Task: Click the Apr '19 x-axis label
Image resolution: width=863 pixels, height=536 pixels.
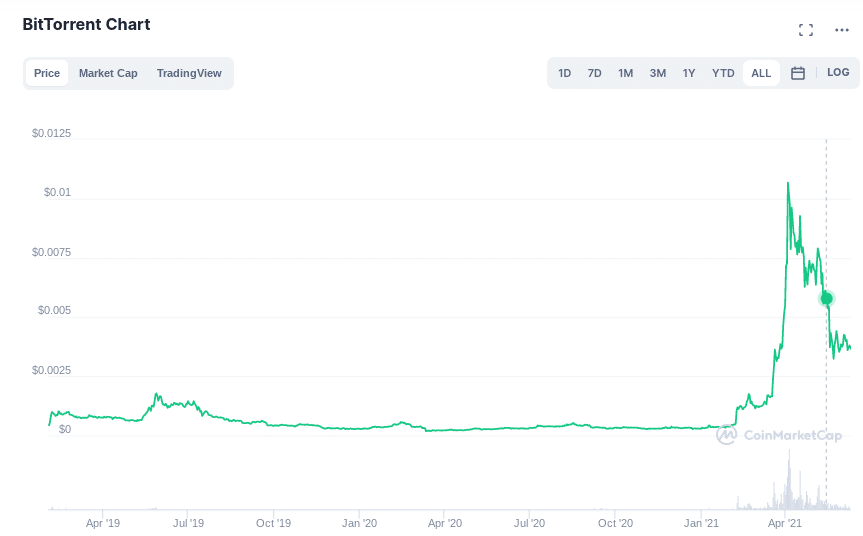Action: 103,523
